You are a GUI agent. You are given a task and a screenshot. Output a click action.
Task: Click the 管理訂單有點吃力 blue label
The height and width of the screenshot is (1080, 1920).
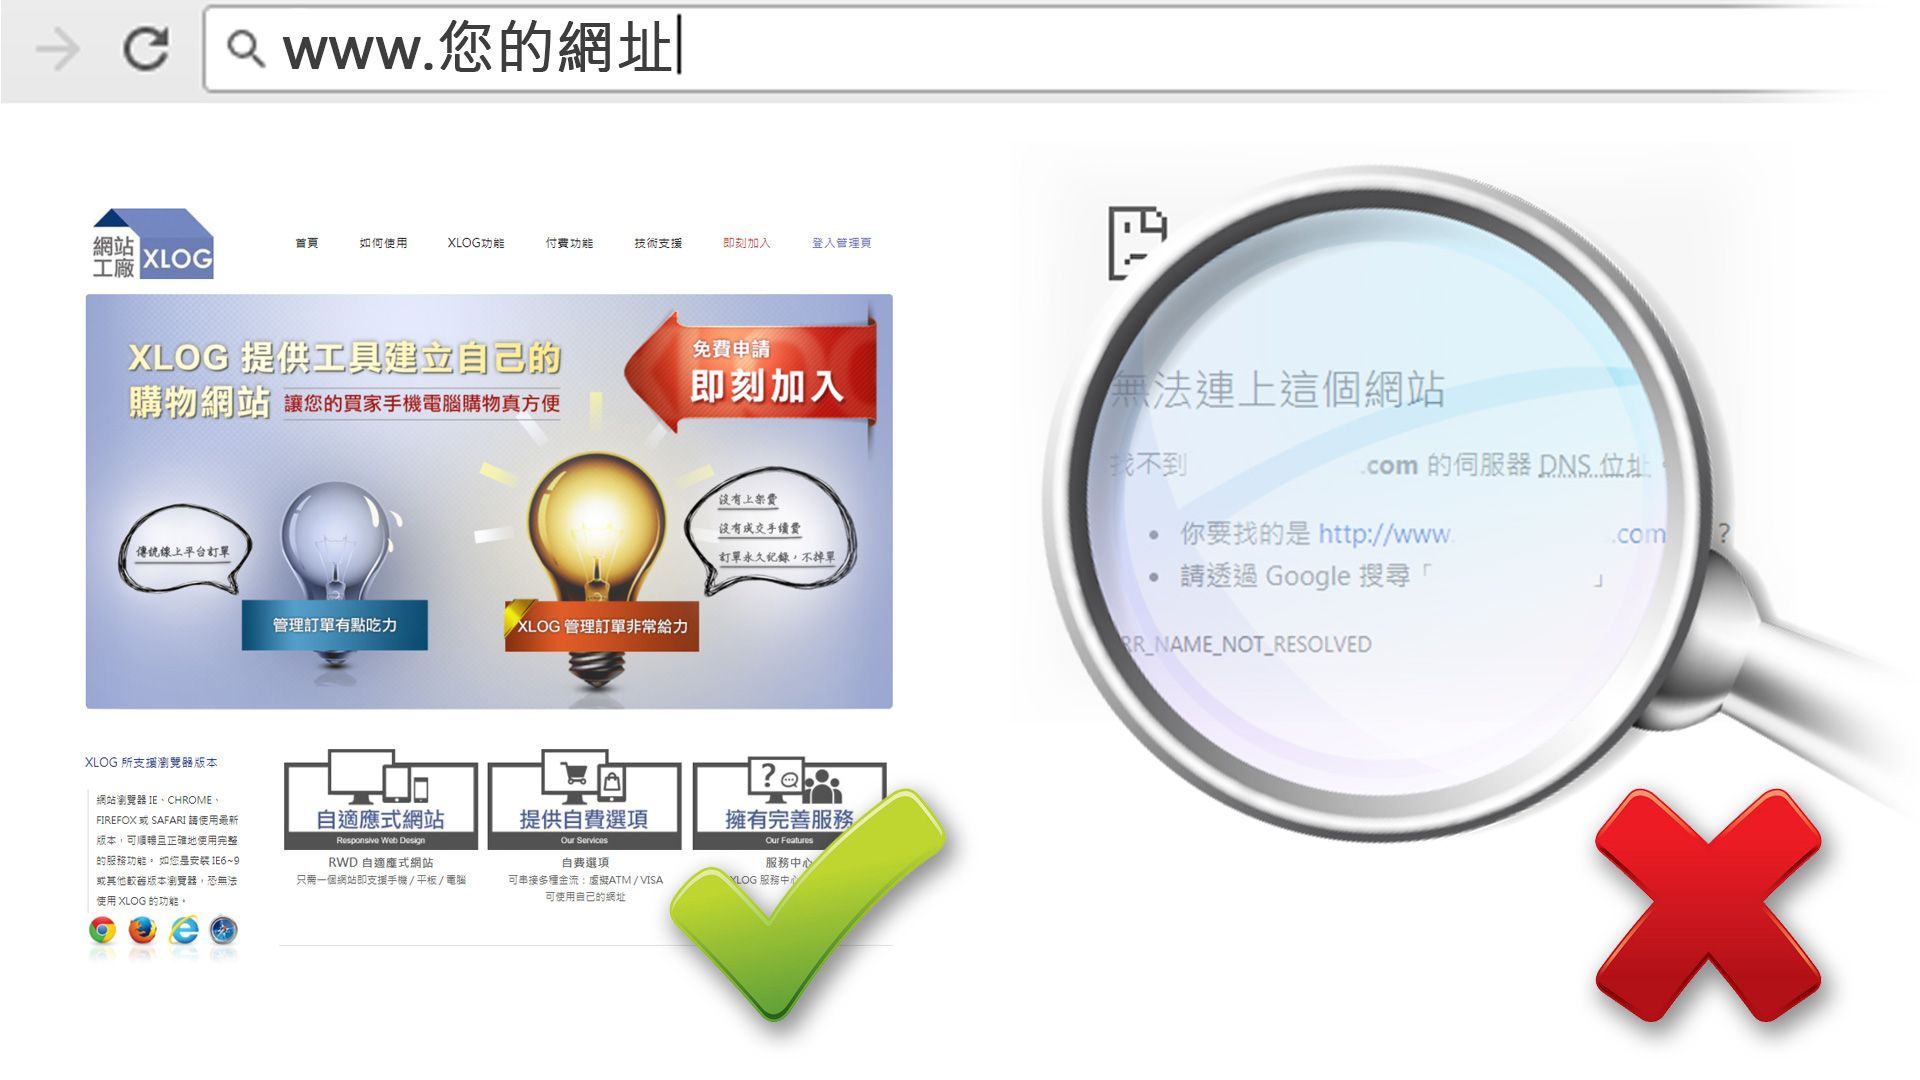point(335,625)
